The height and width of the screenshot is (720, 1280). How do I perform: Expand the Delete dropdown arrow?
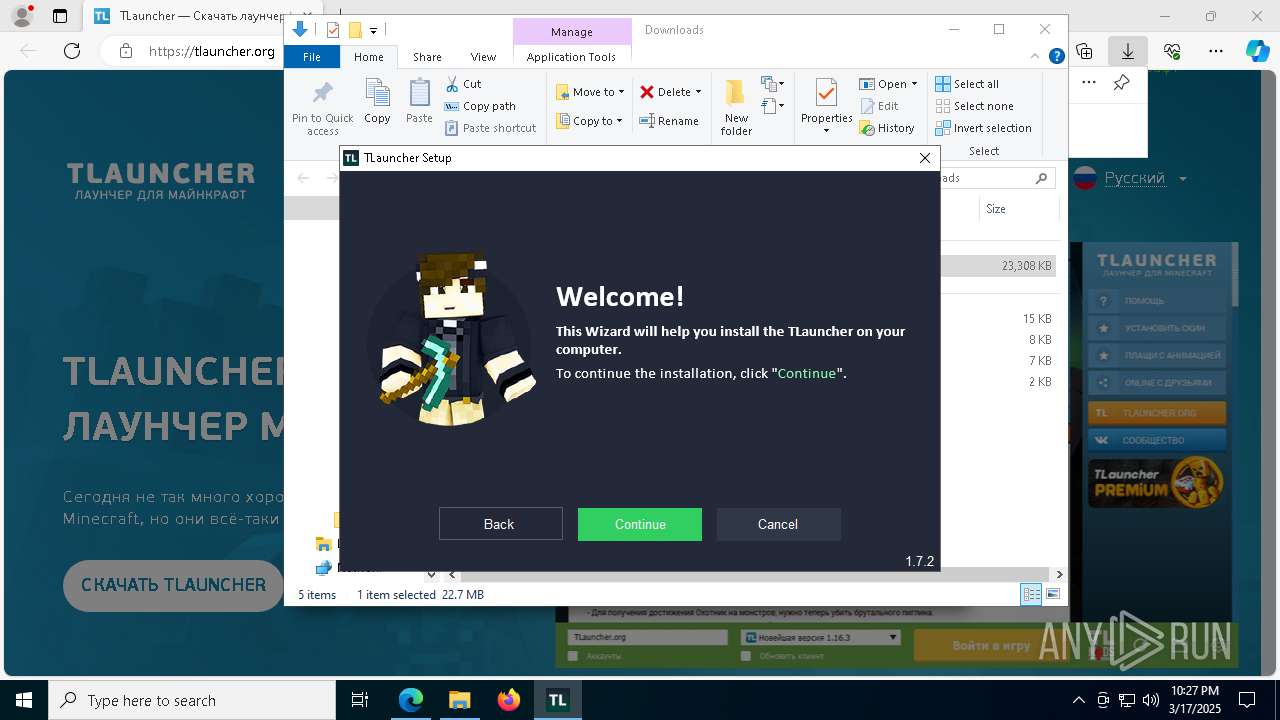pos(698,92)
